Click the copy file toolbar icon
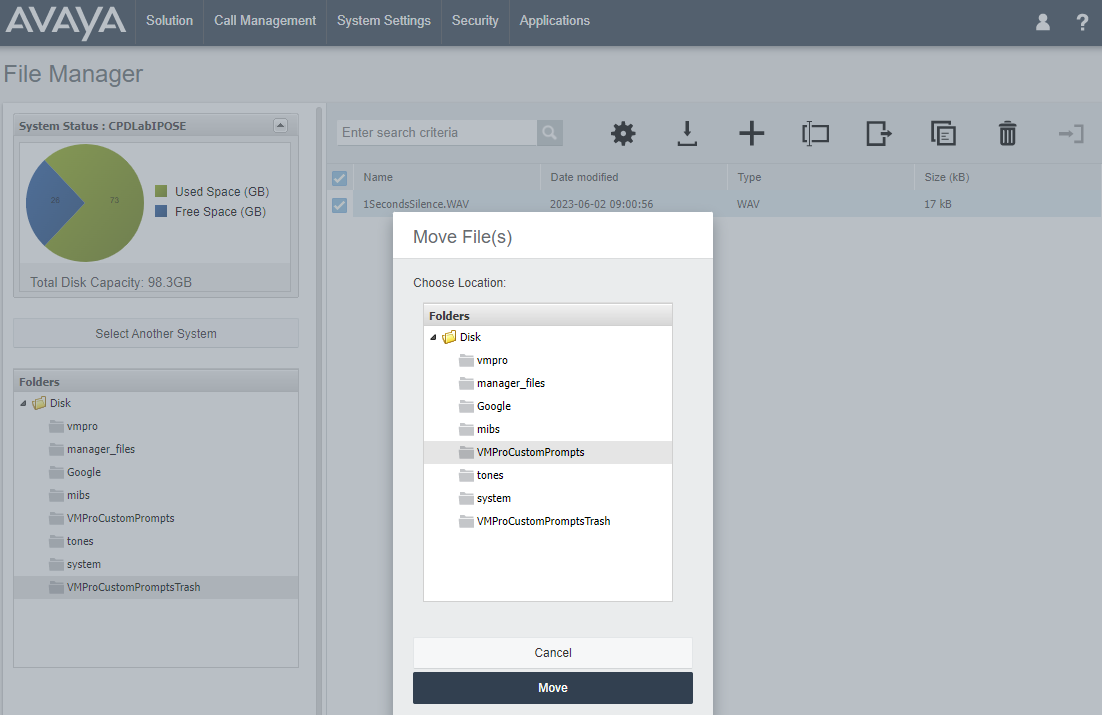This screenshot has width=1102, height=715. pos(942,134)
